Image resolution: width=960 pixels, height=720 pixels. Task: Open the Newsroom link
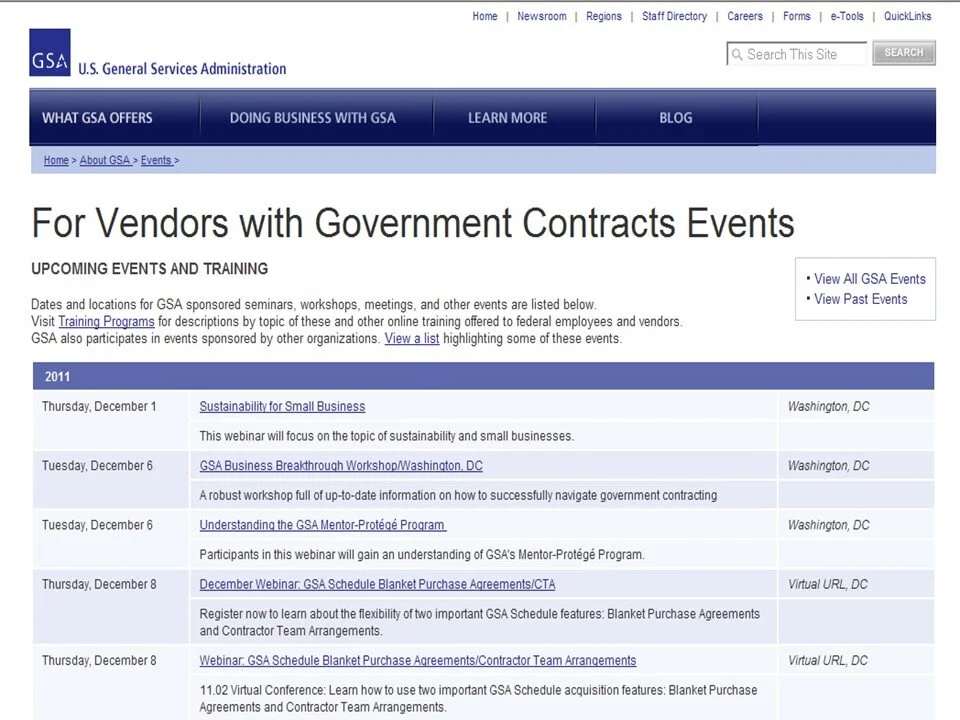pyautogui.click(x=542, y=17)
